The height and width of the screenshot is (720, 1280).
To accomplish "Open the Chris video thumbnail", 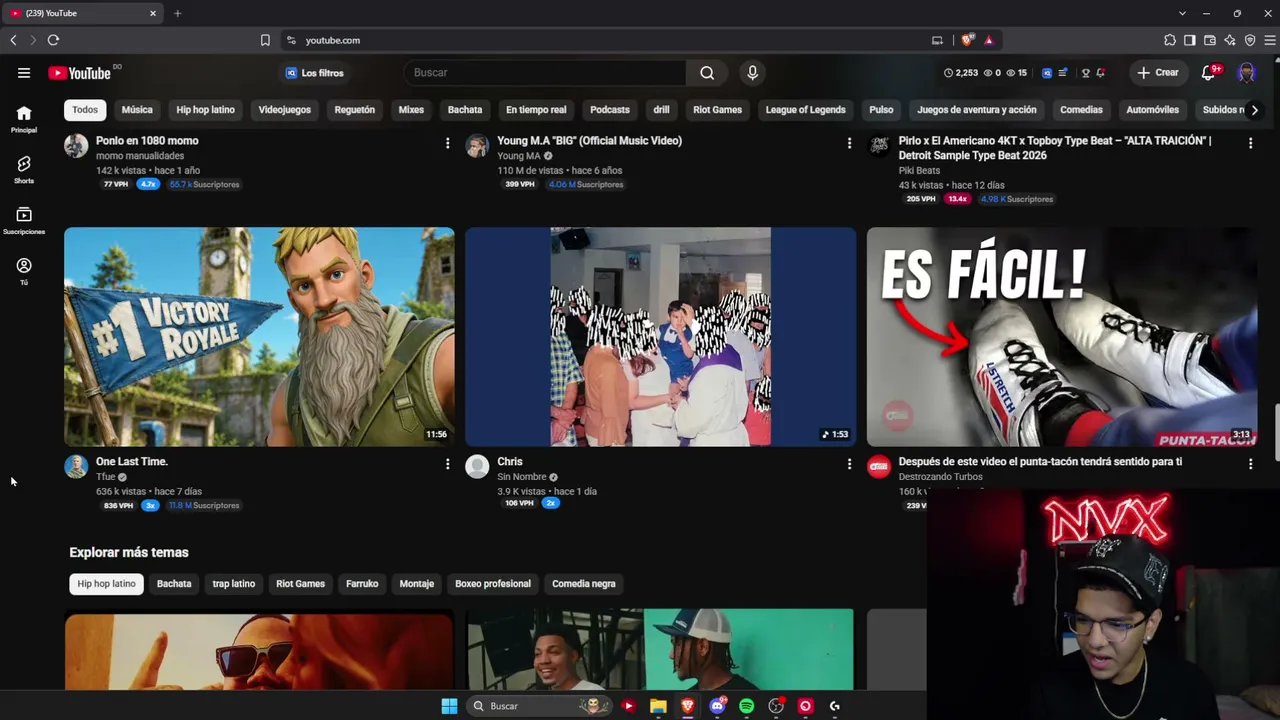I will (x=660, y=337).
